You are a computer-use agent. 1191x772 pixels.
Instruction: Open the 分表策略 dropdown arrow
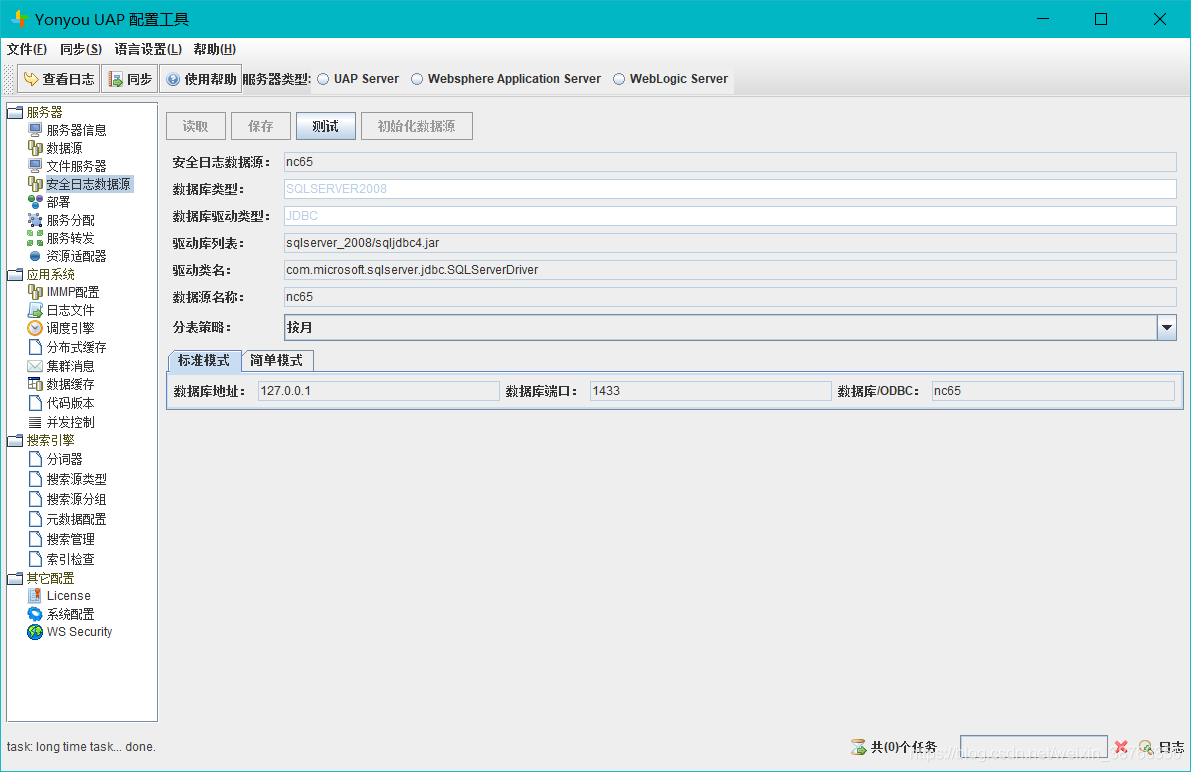tap(1166, 327)
